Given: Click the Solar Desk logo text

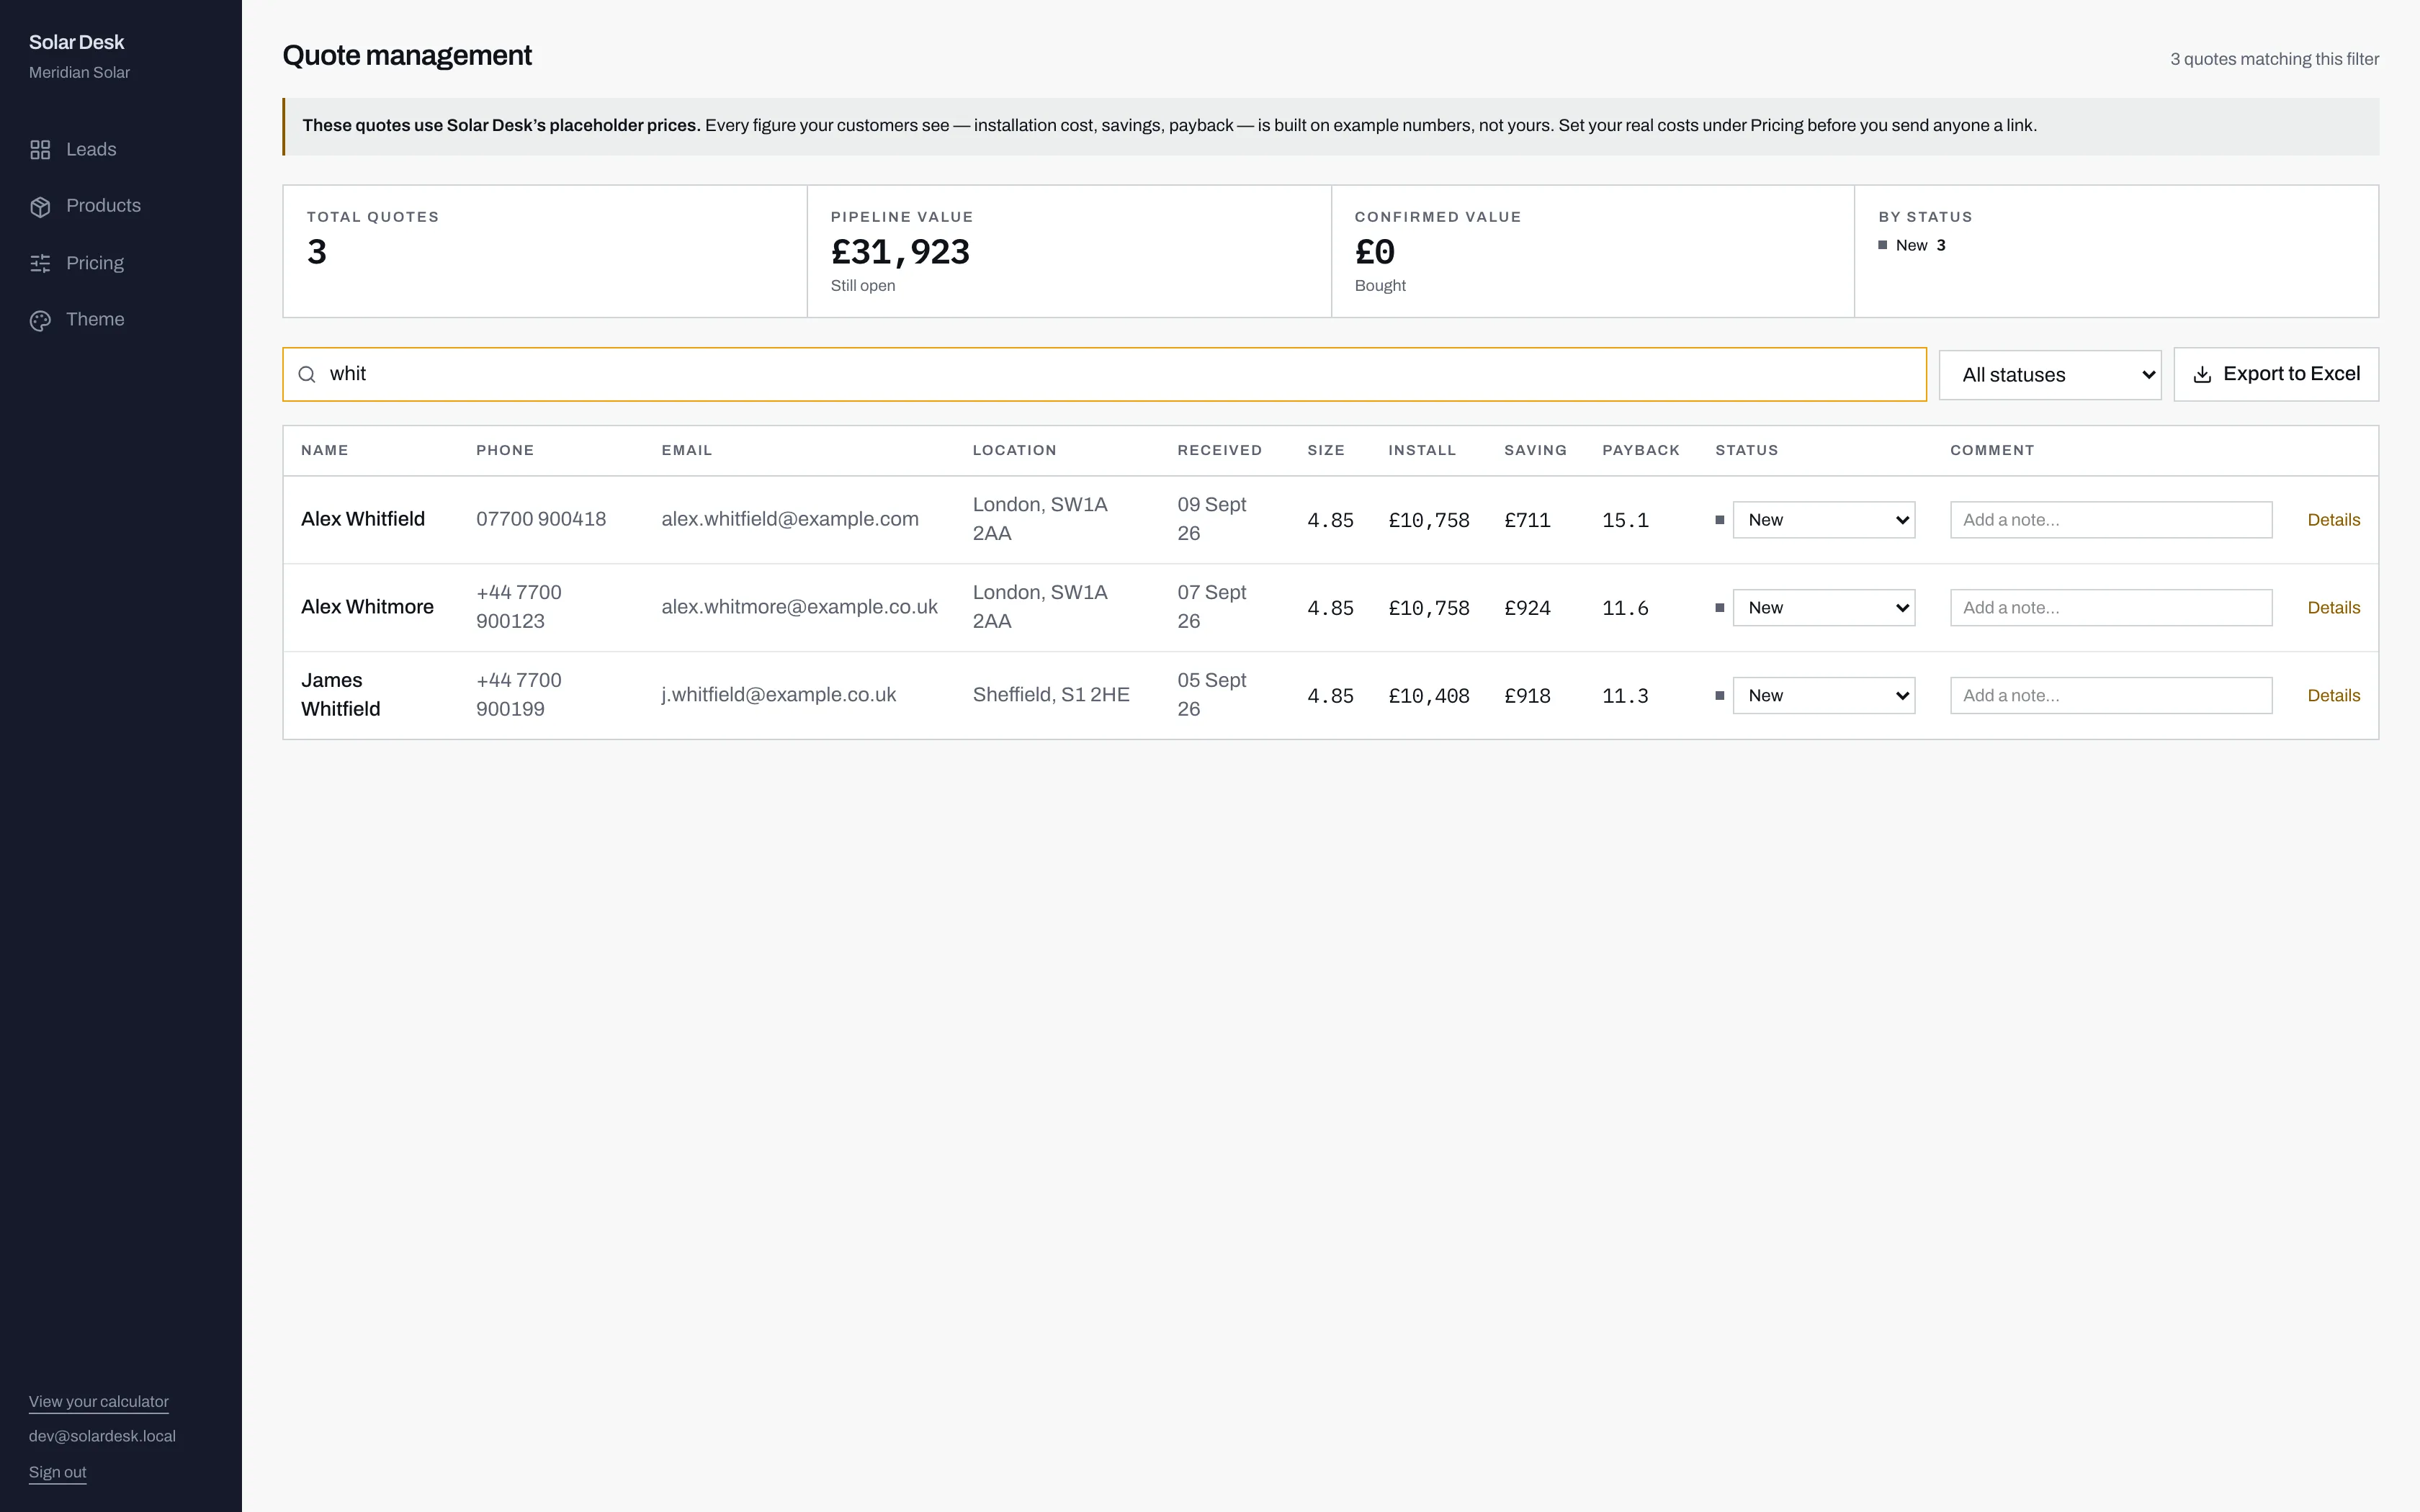Looking at the screenshot, I should [x=76, y=42].
